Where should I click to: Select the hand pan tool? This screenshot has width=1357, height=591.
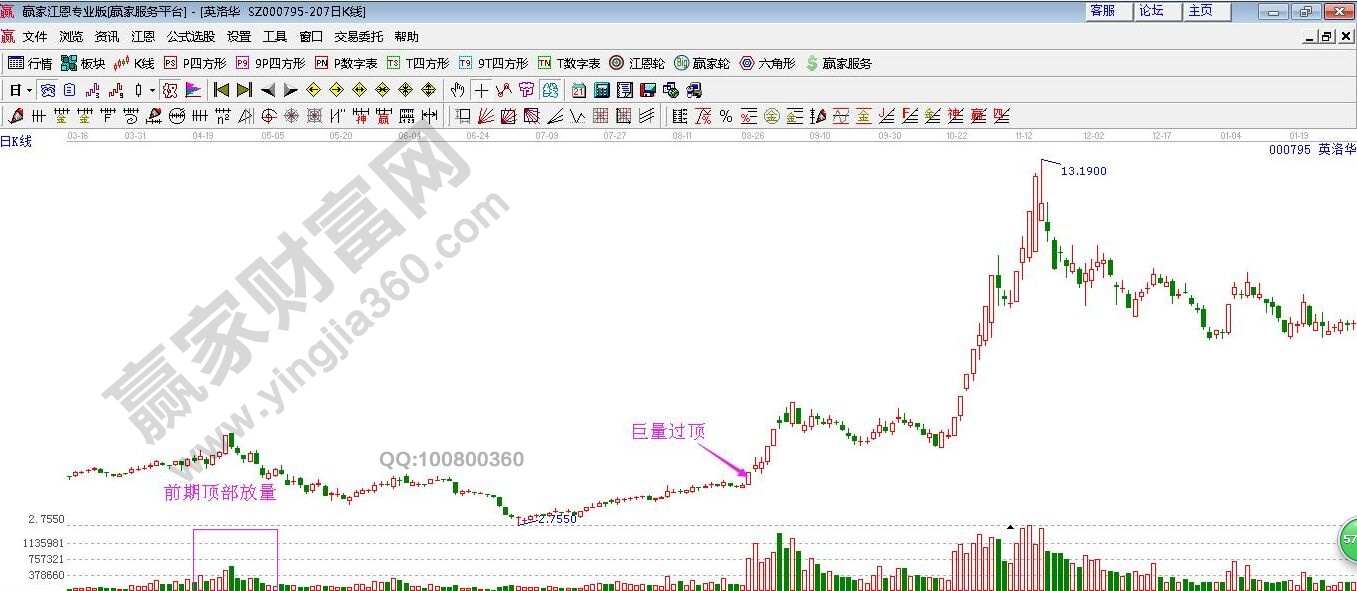[458, 90]
